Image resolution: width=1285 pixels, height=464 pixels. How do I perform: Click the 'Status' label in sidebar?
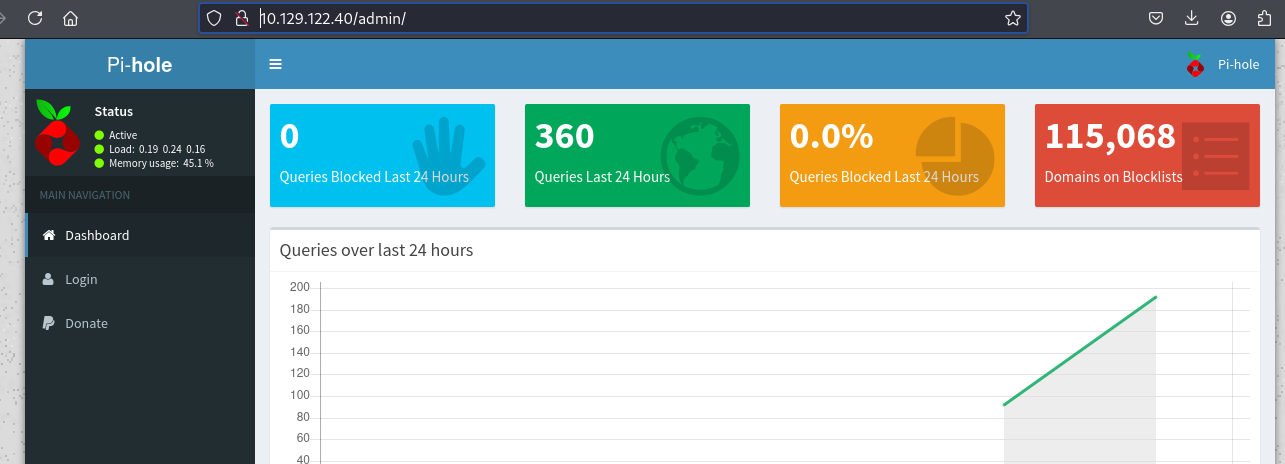(x=114, y=111)
